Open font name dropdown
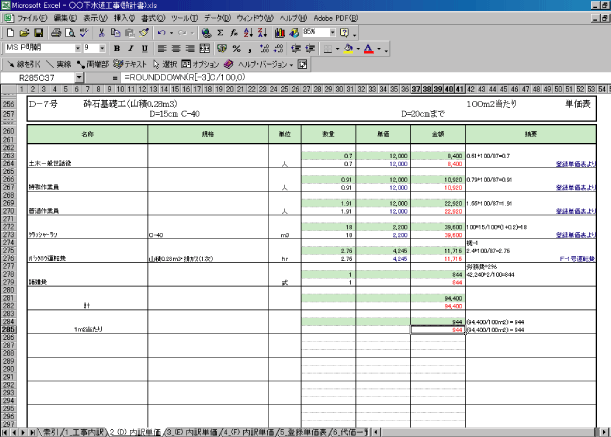This screenshot has width=611, height=437. [x=78, y=48]
